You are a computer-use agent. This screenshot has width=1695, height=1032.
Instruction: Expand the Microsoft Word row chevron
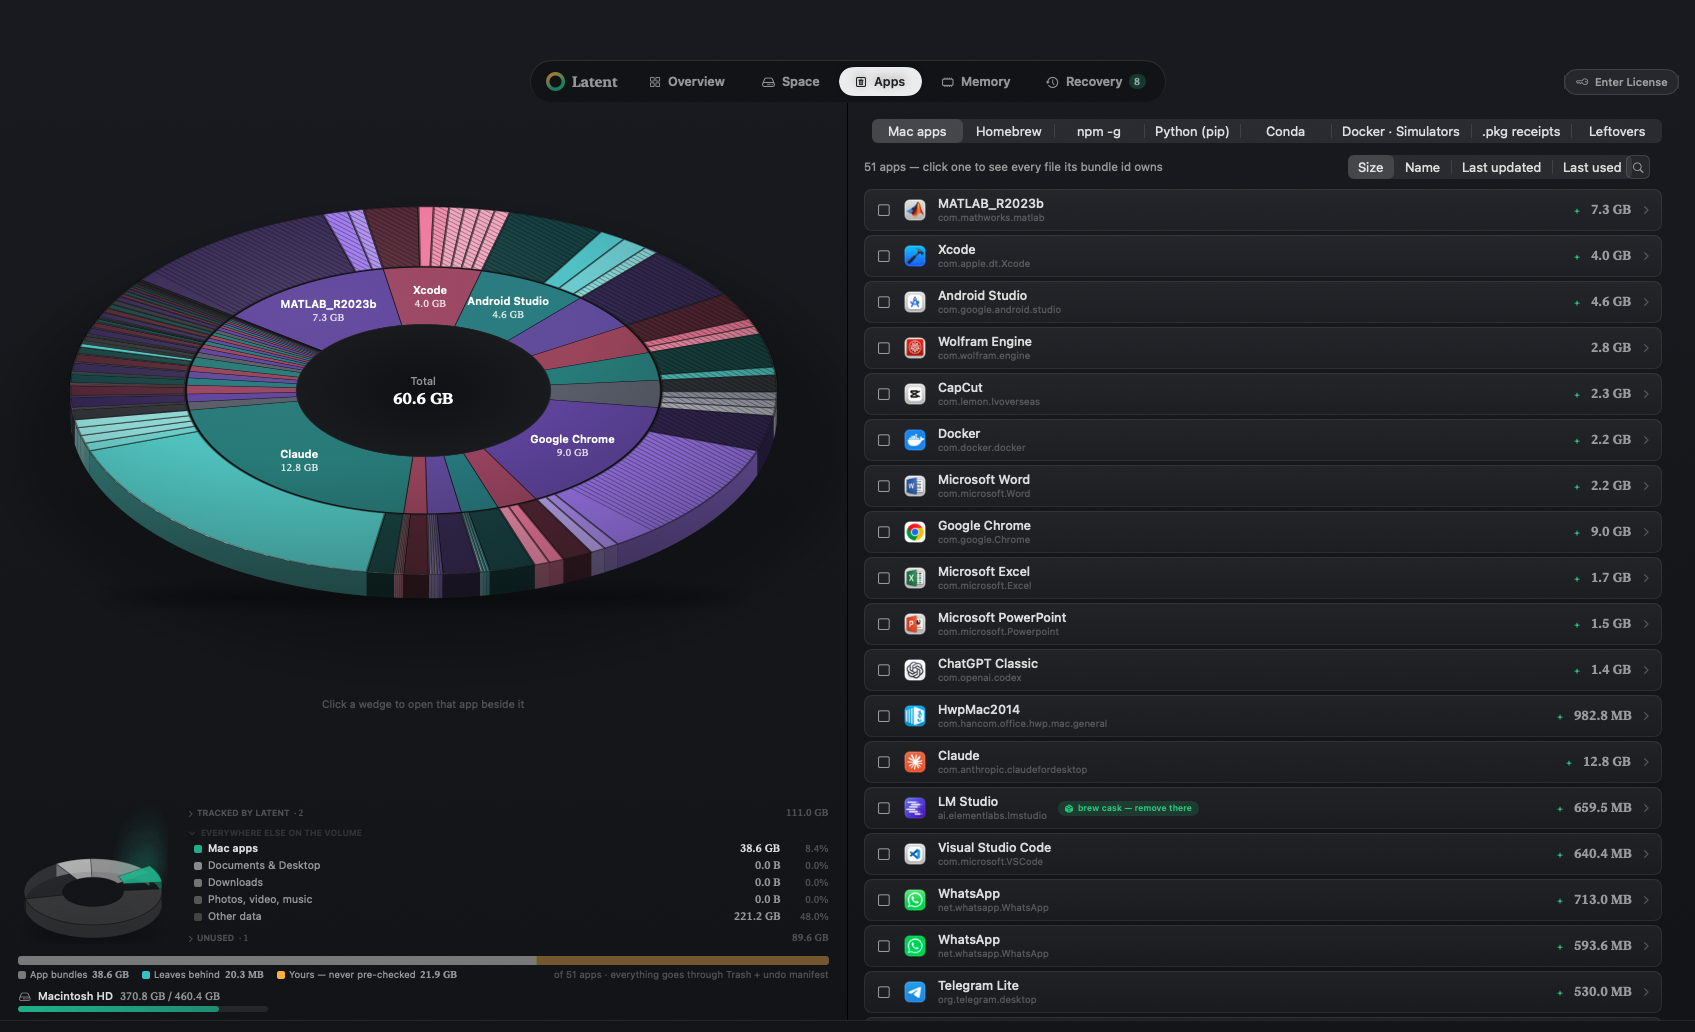pos(1646,486)
